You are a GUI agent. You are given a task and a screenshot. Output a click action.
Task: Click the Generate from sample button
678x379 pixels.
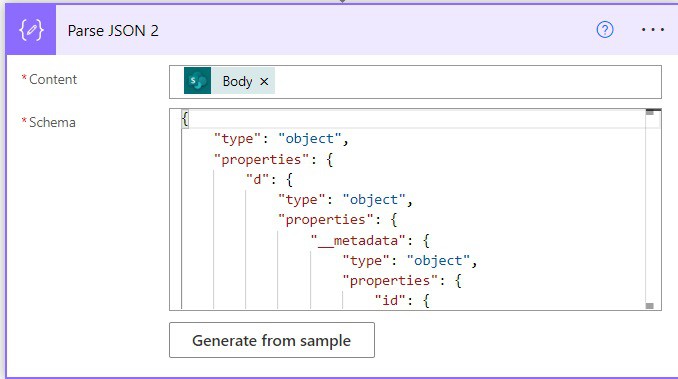(x=272, y=340)
